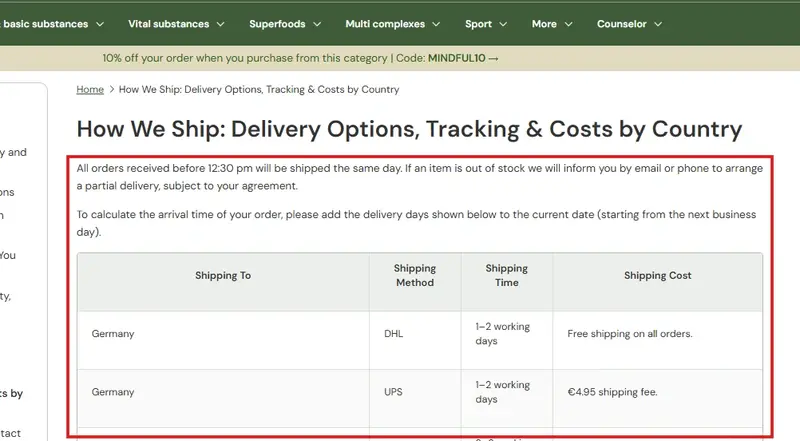Open the basic substances menu
Screen dimensions: 800x441
tap(45, 24)
